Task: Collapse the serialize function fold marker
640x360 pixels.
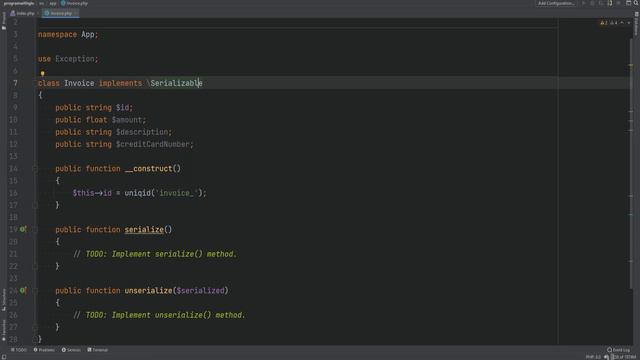Action: coord(35,229)
